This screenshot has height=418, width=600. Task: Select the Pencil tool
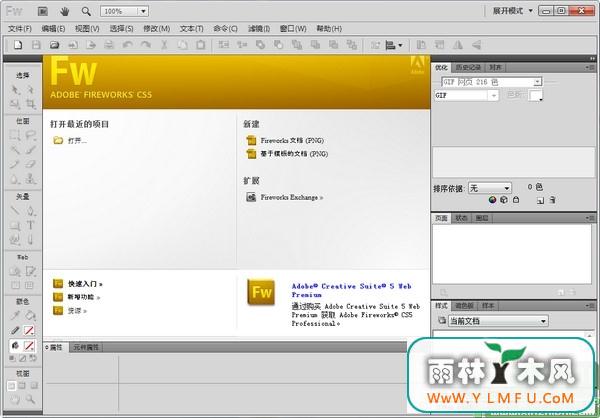click(15, 164)
